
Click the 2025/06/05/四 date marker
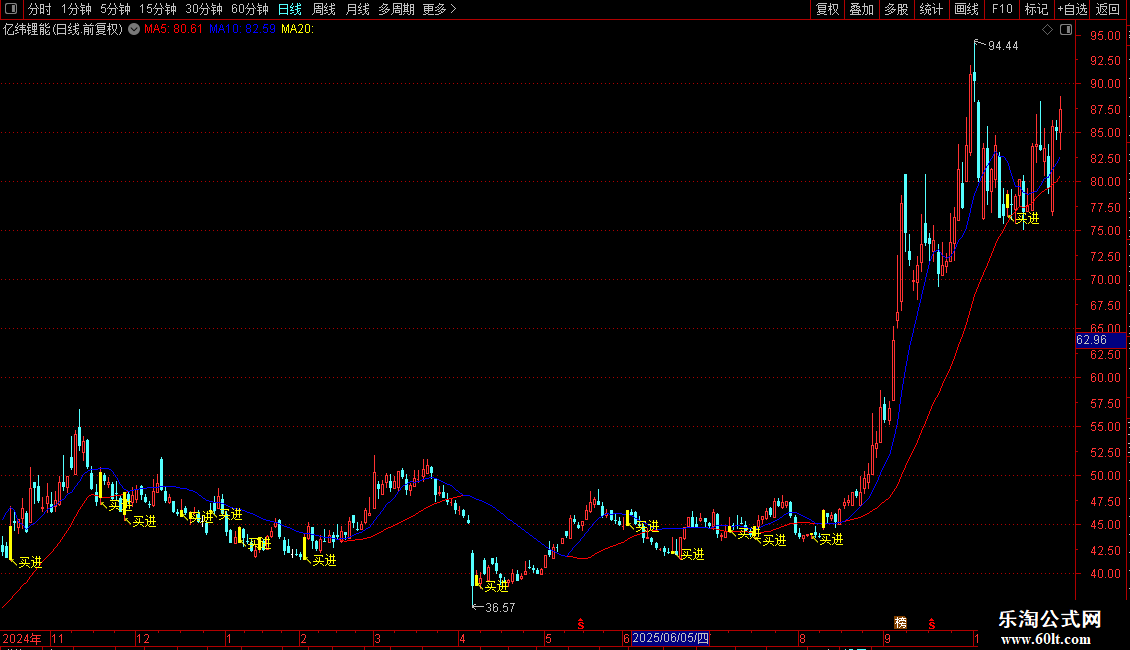pyautogui.click(x=670, y=638)
